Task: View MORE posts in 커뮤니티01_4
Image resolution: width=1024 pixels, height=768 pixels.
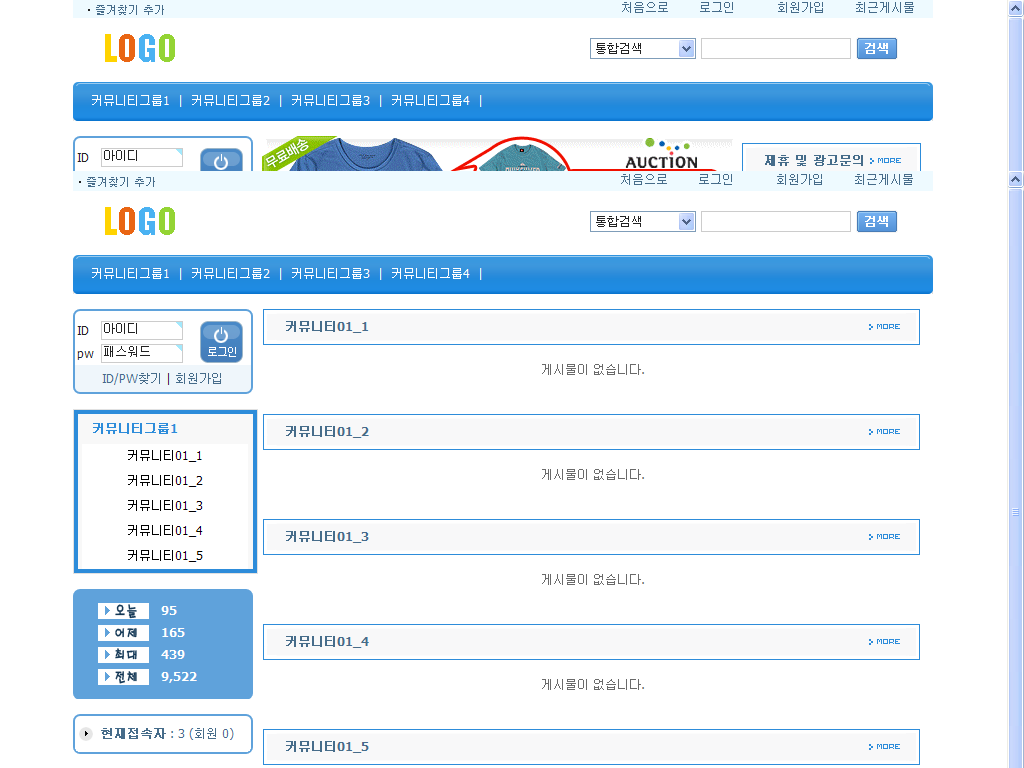Action: (885, 642)
